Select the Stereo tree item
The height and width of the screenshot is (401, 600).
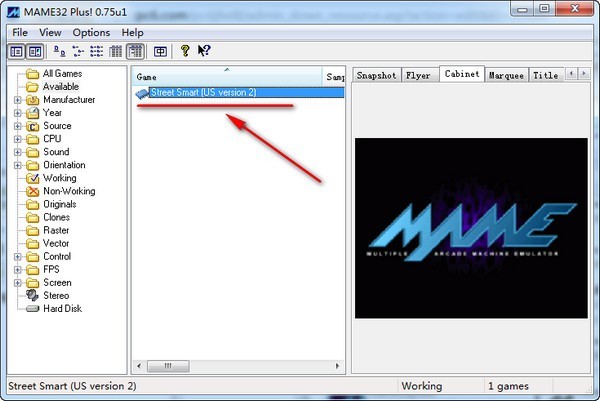pyautogui.click(x=56, y=295)
